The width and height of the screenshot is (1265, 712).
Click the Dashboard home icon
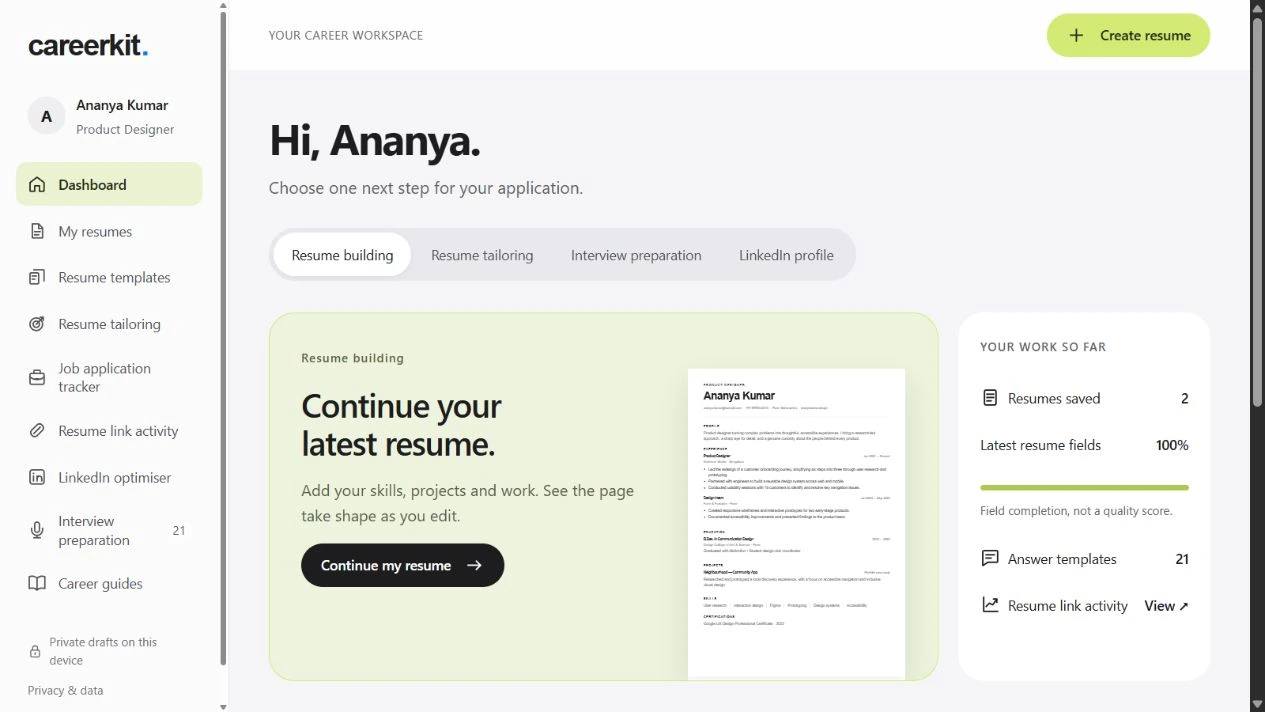pyautogui.click(x=37, y=184)
